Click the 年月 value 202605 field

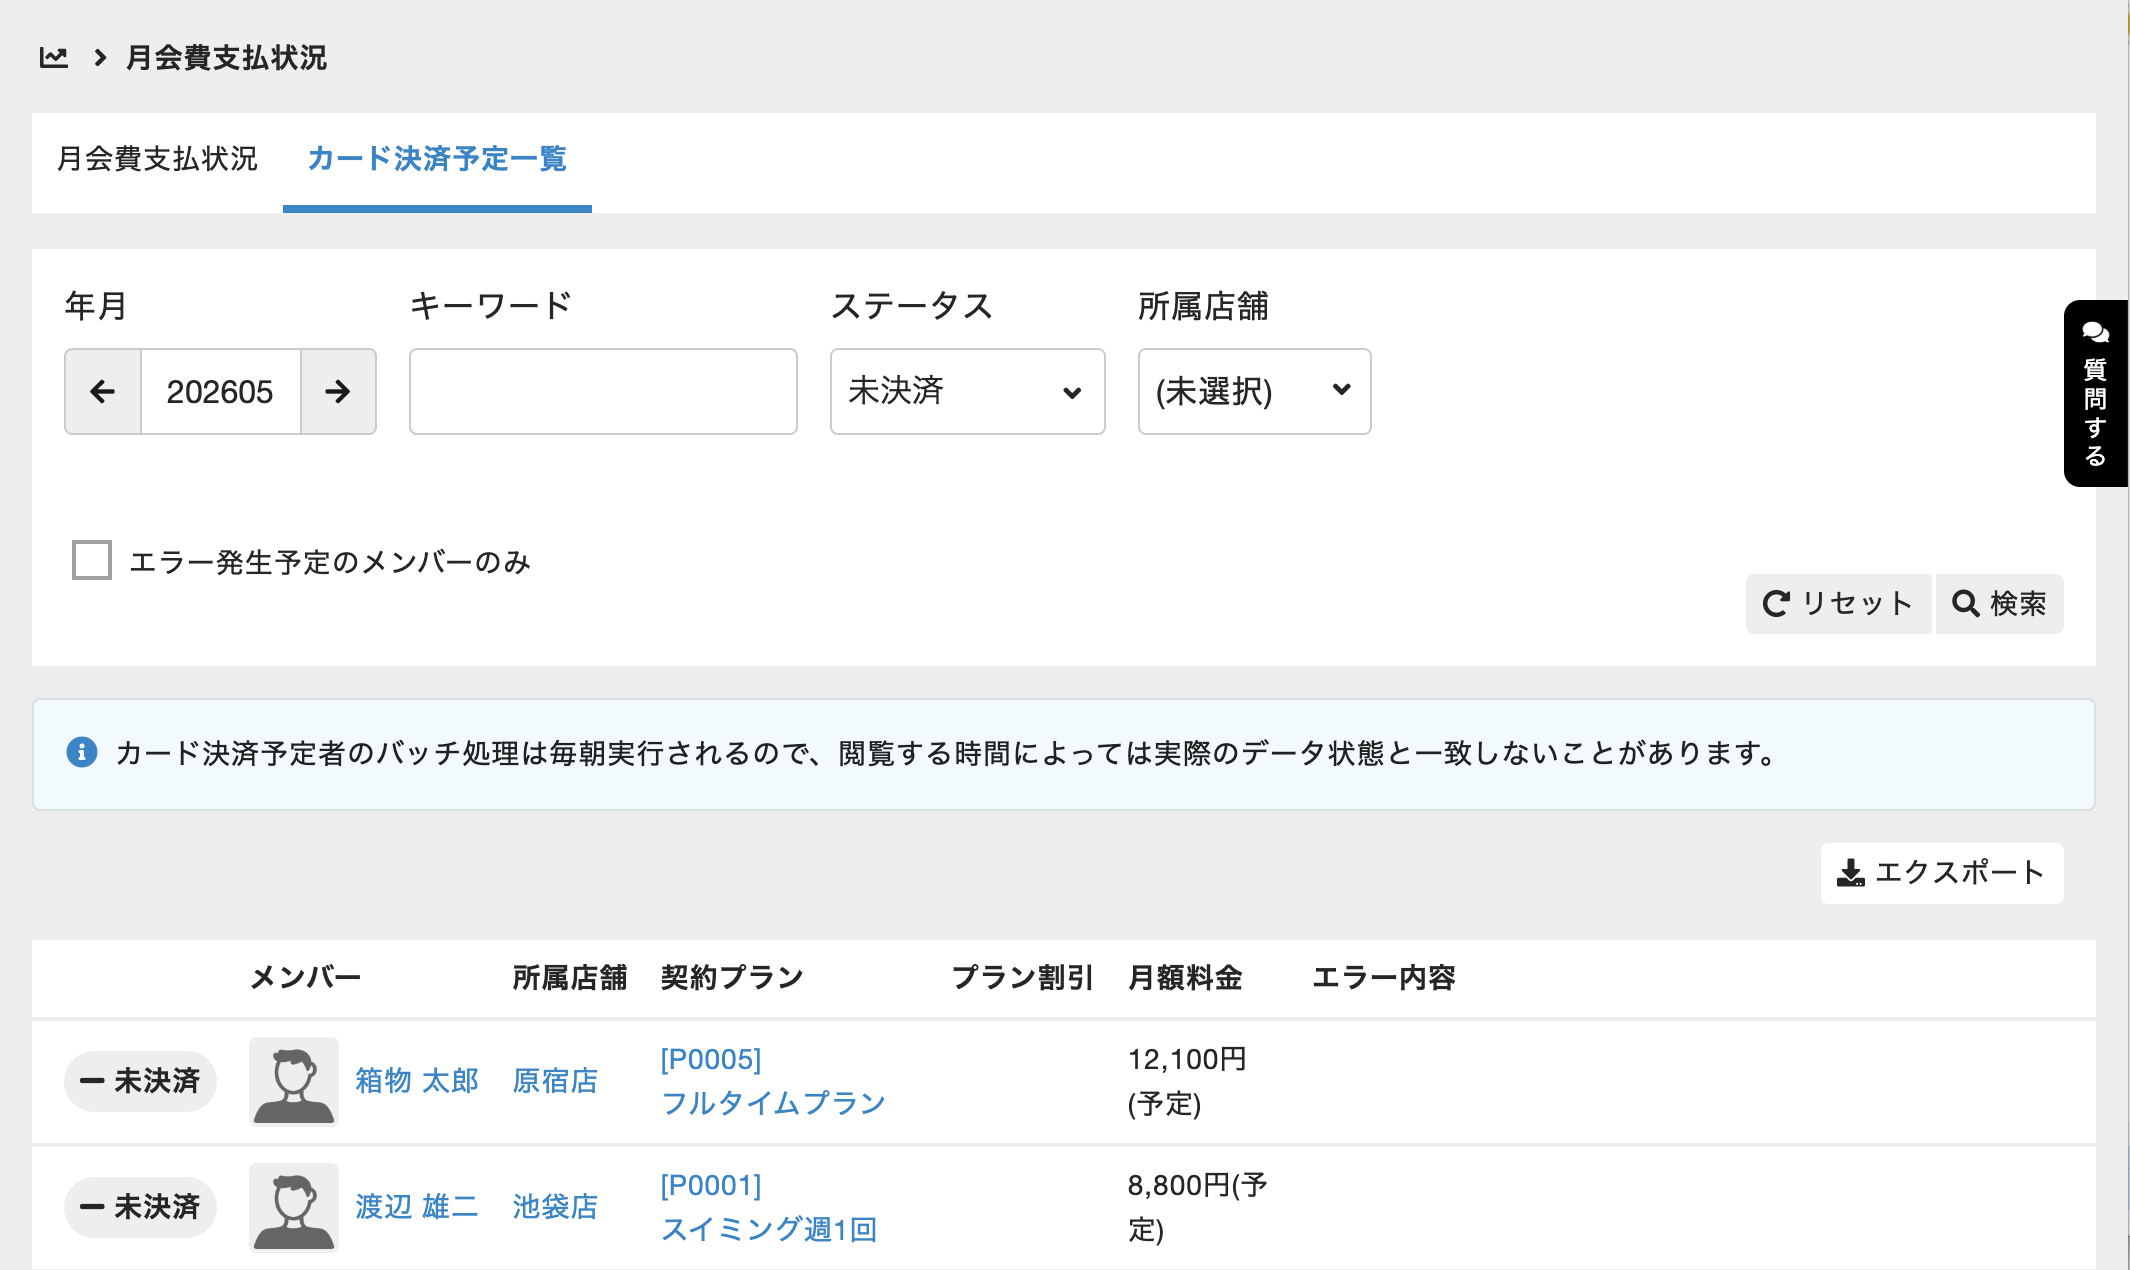(x=220, y=391)
